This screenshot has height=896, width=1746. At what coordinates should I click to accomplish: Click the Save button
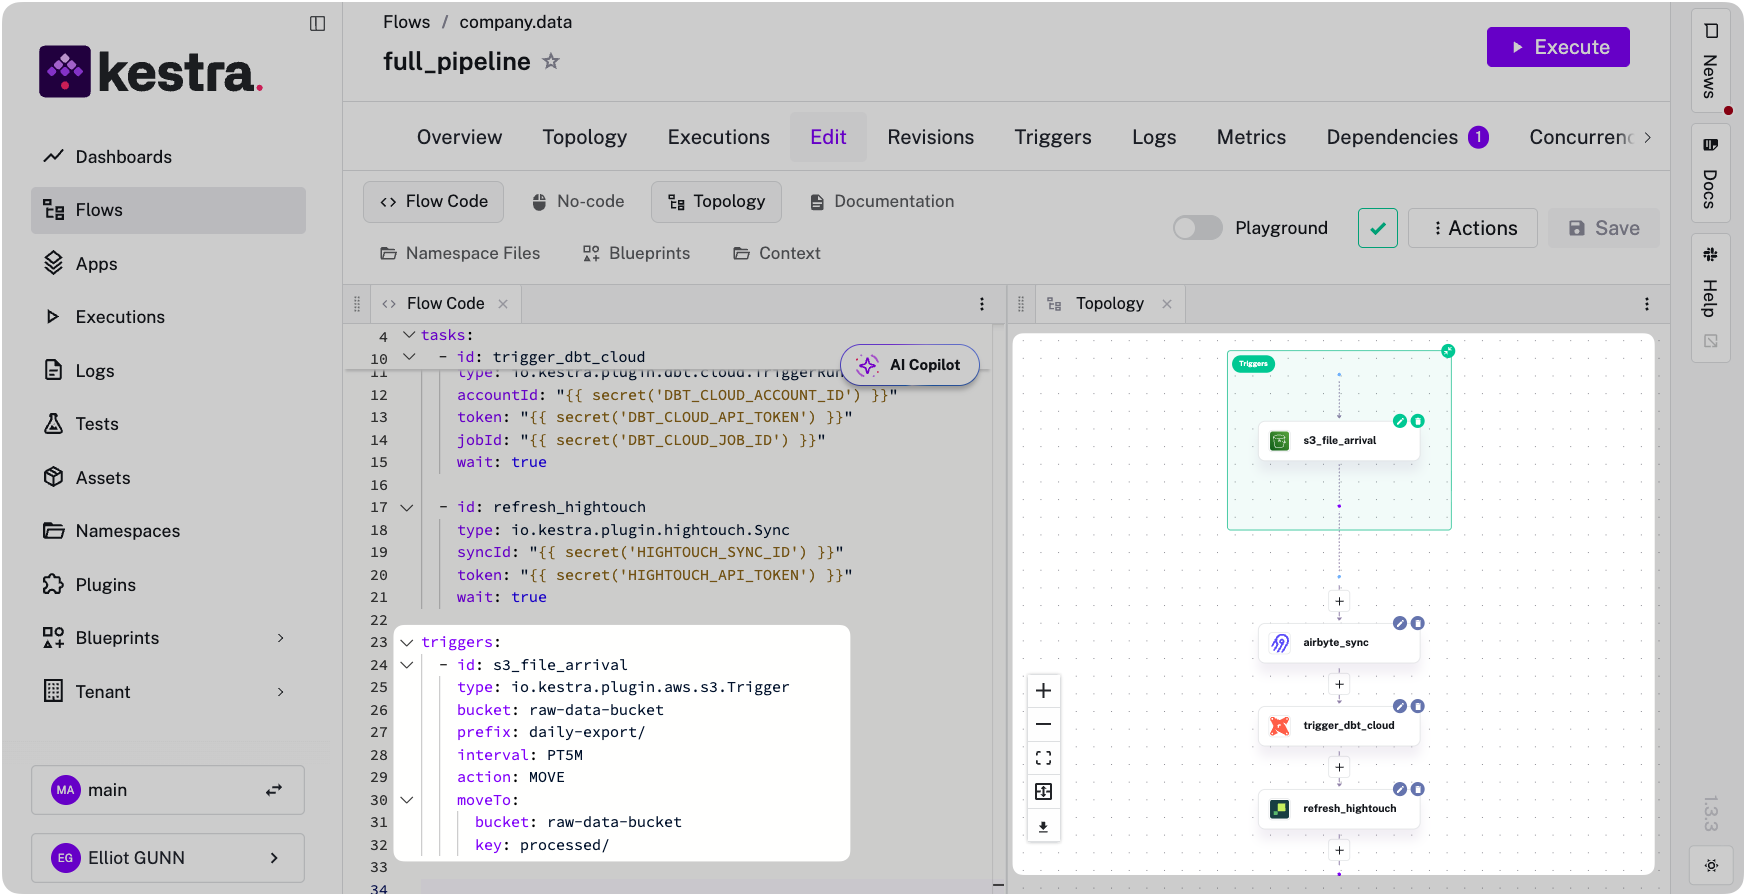[x=1604, y=228]
